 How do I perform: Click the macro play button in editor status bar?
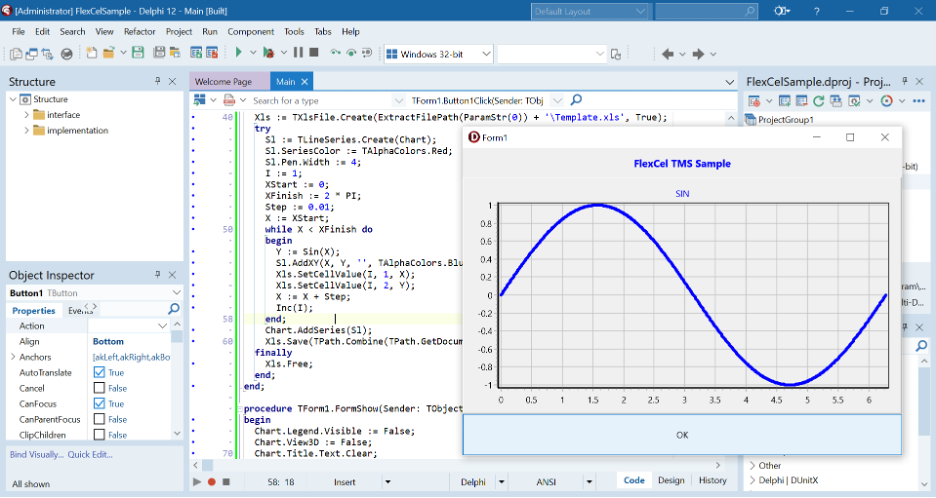click(197, 481)
